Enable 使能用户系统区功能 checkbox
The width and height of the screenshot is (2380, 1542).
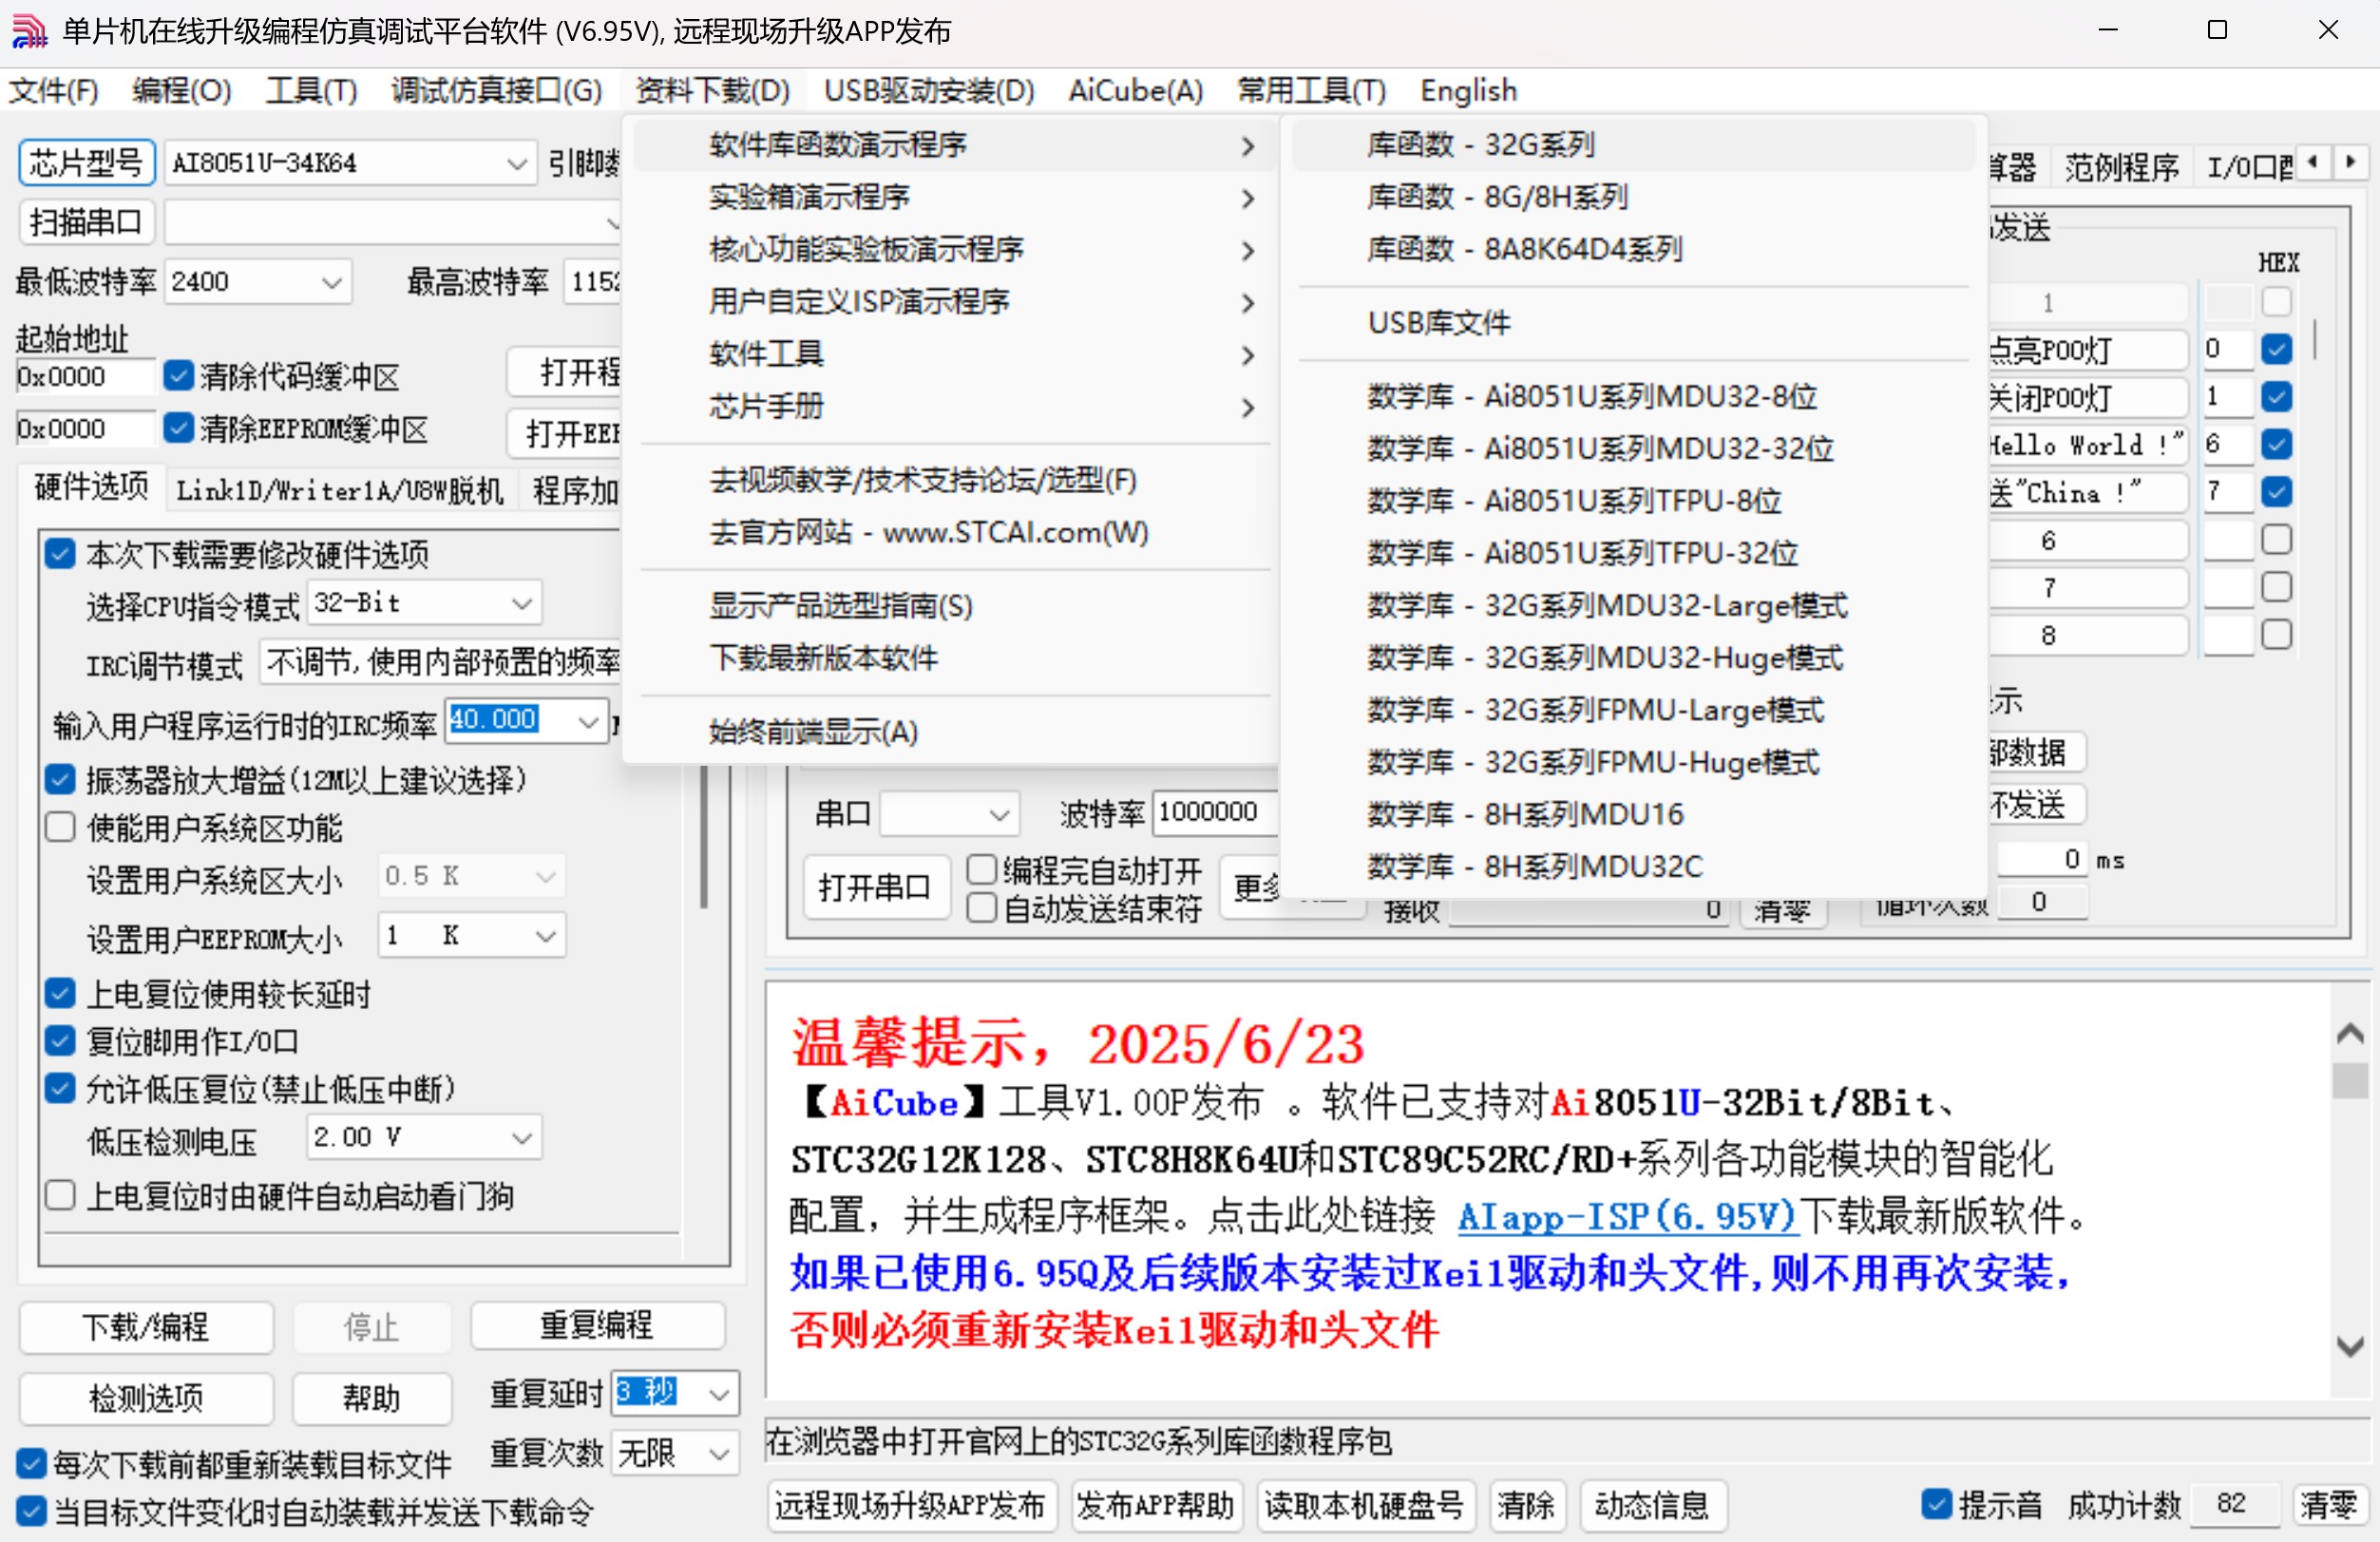point(60,827)
